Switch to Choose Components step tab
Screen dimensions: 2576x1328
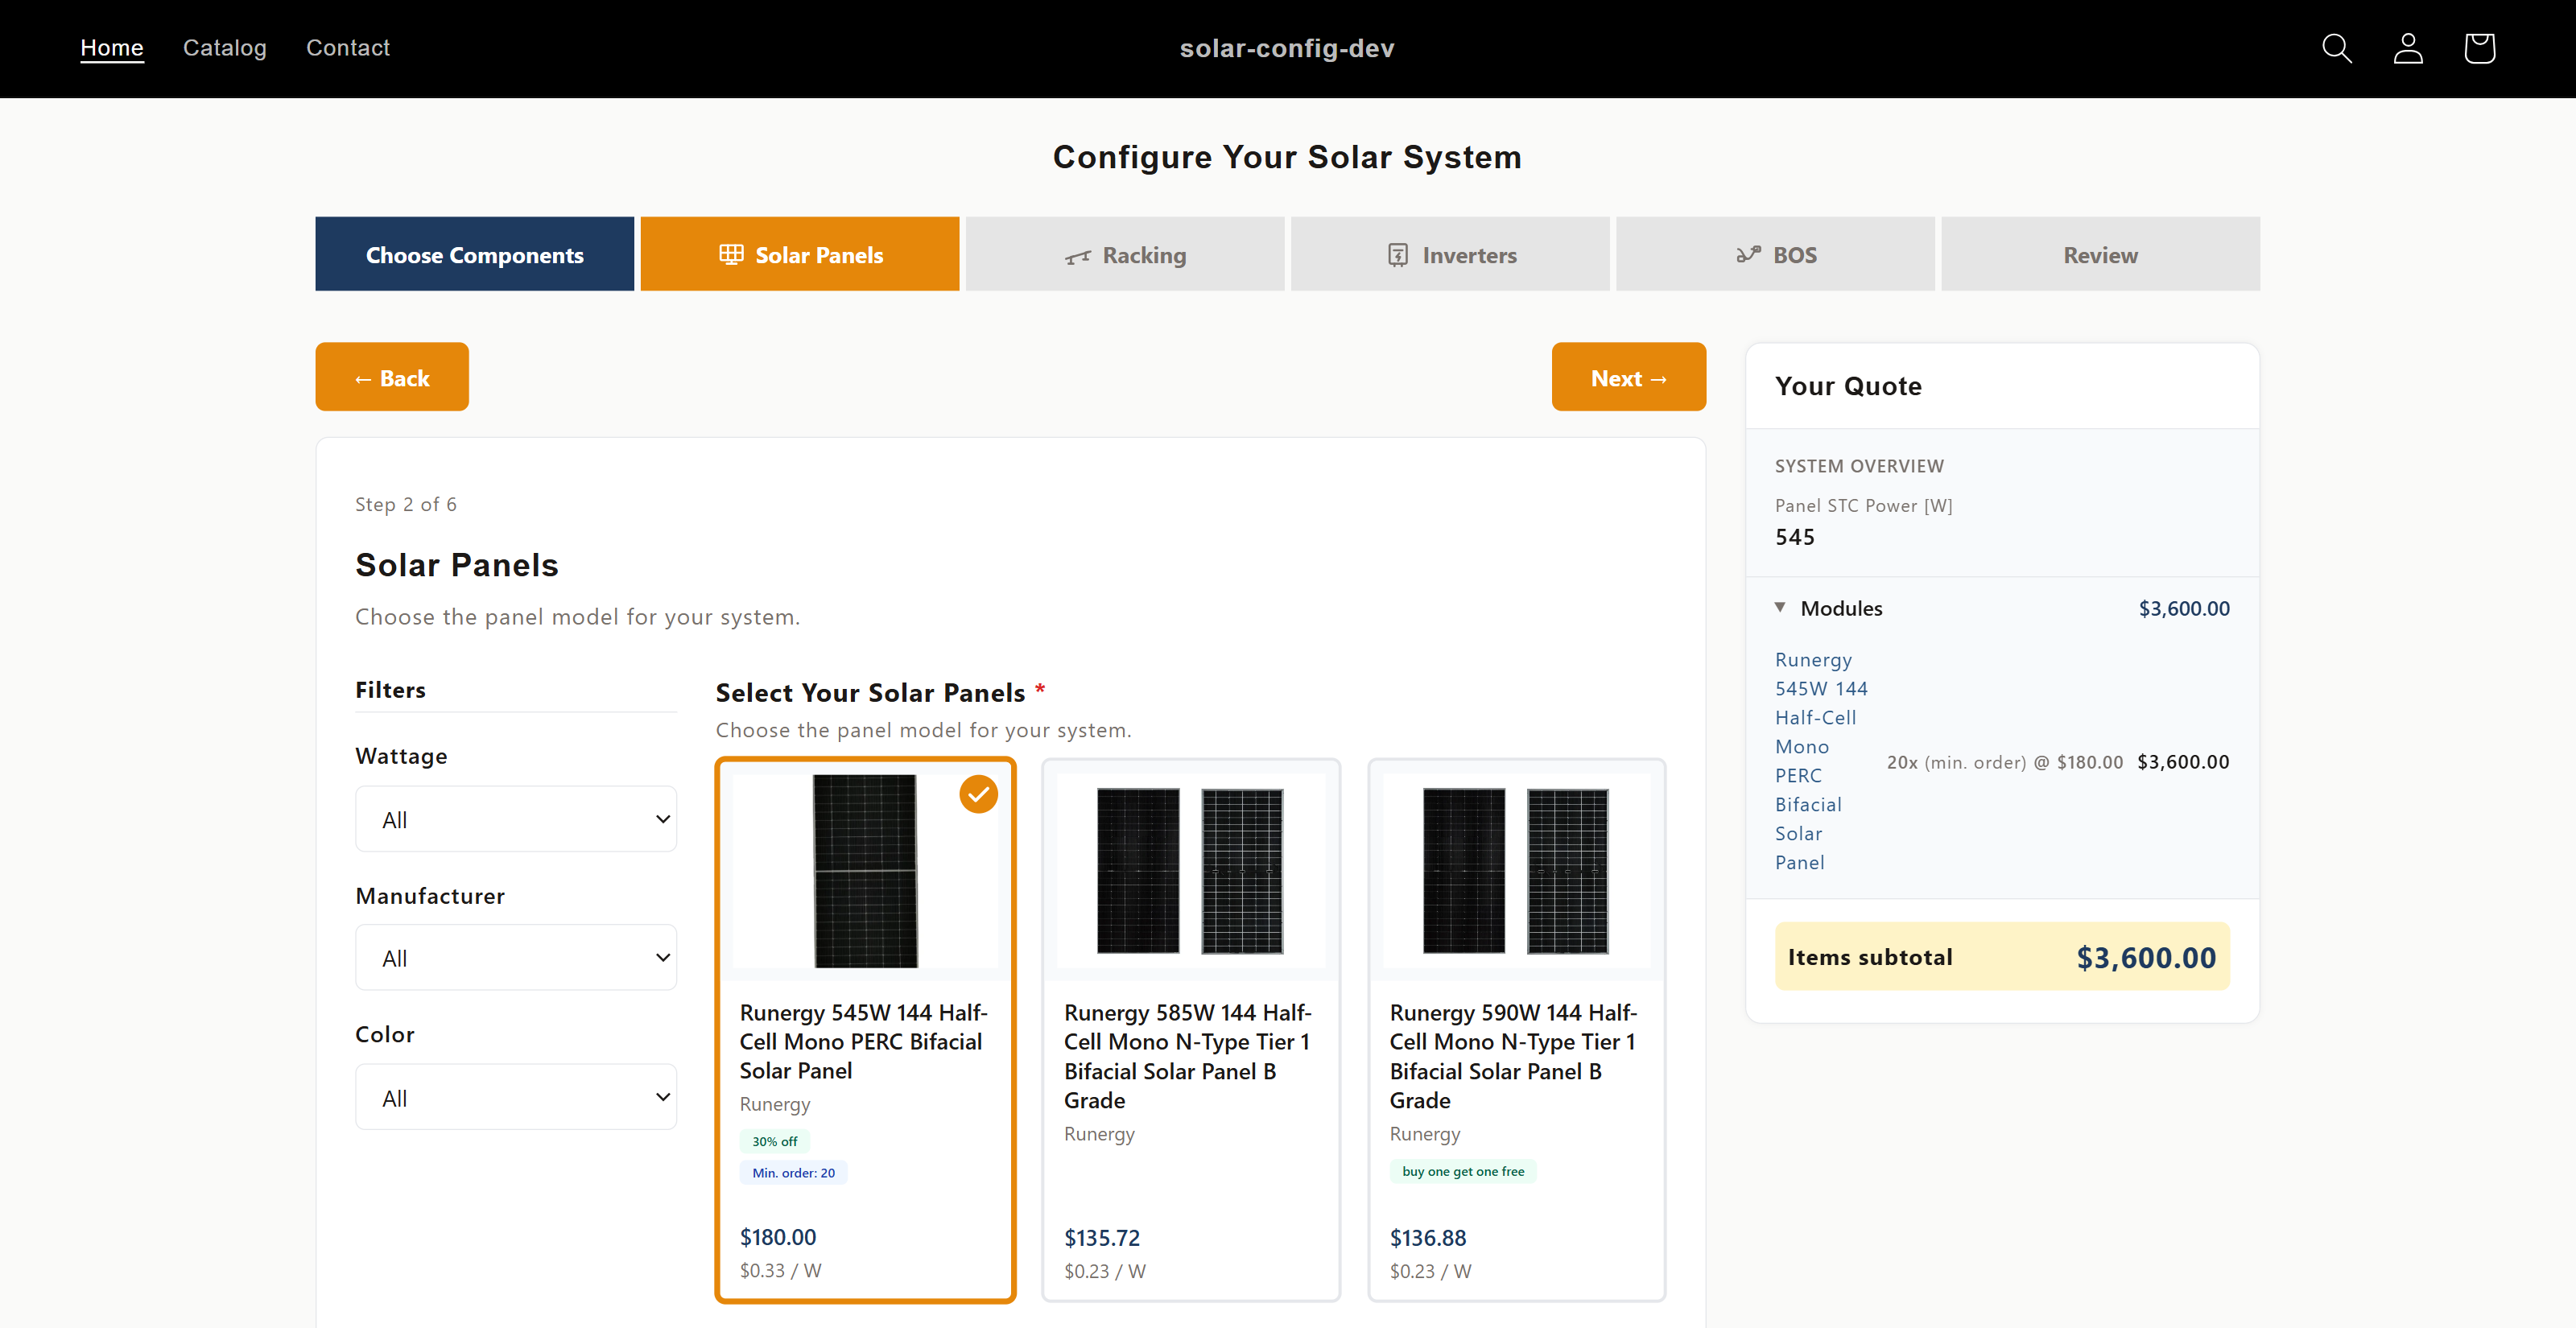[x=475, y=254]
